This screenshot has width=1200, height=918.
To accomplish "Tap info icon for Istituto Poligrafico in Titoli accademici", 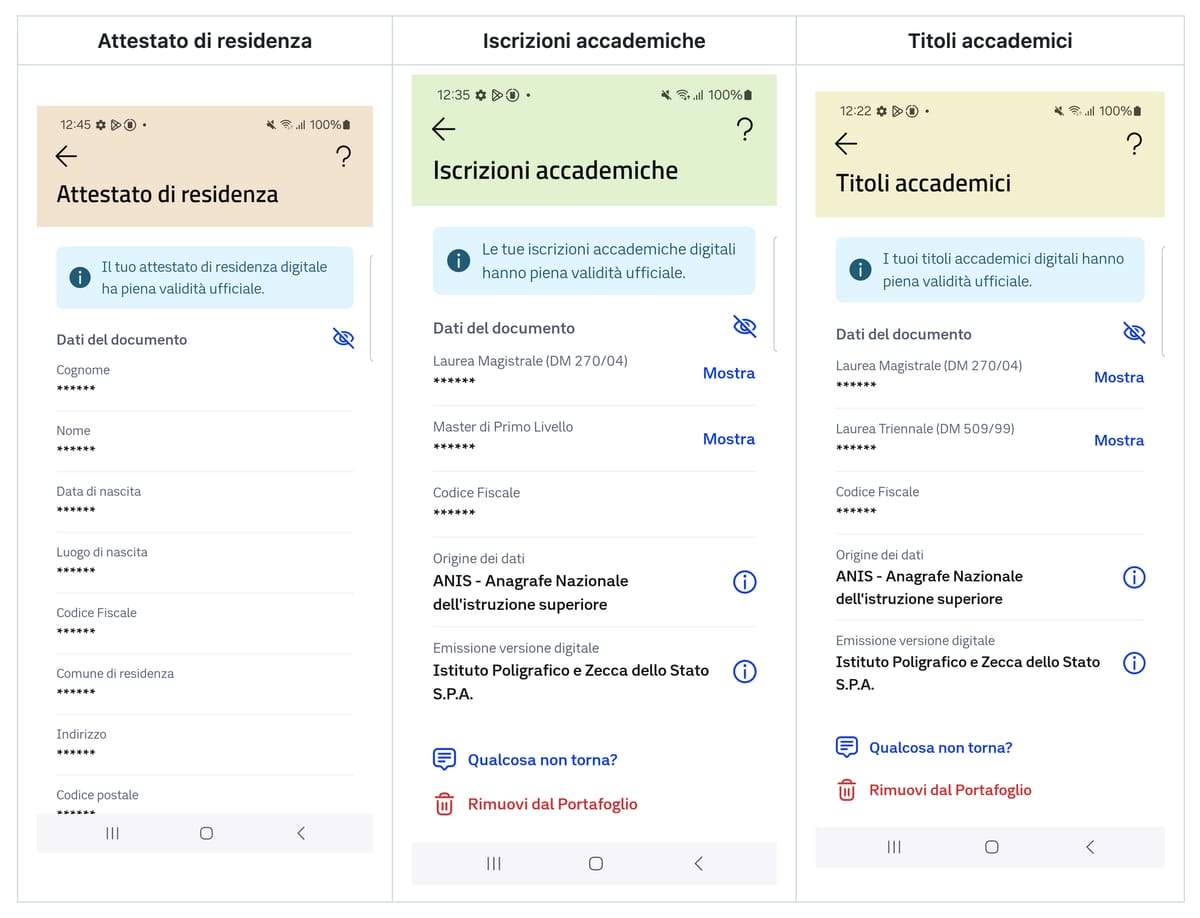I will point(1133,663).
